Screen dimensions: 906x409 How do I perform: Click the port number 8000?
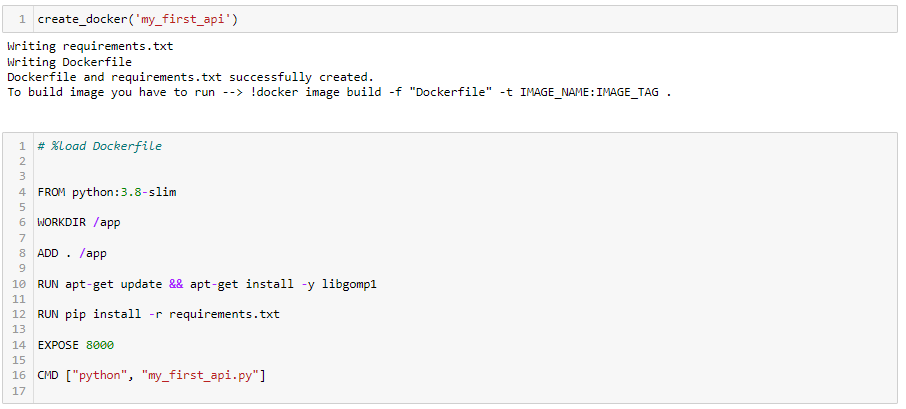(100, 345)
